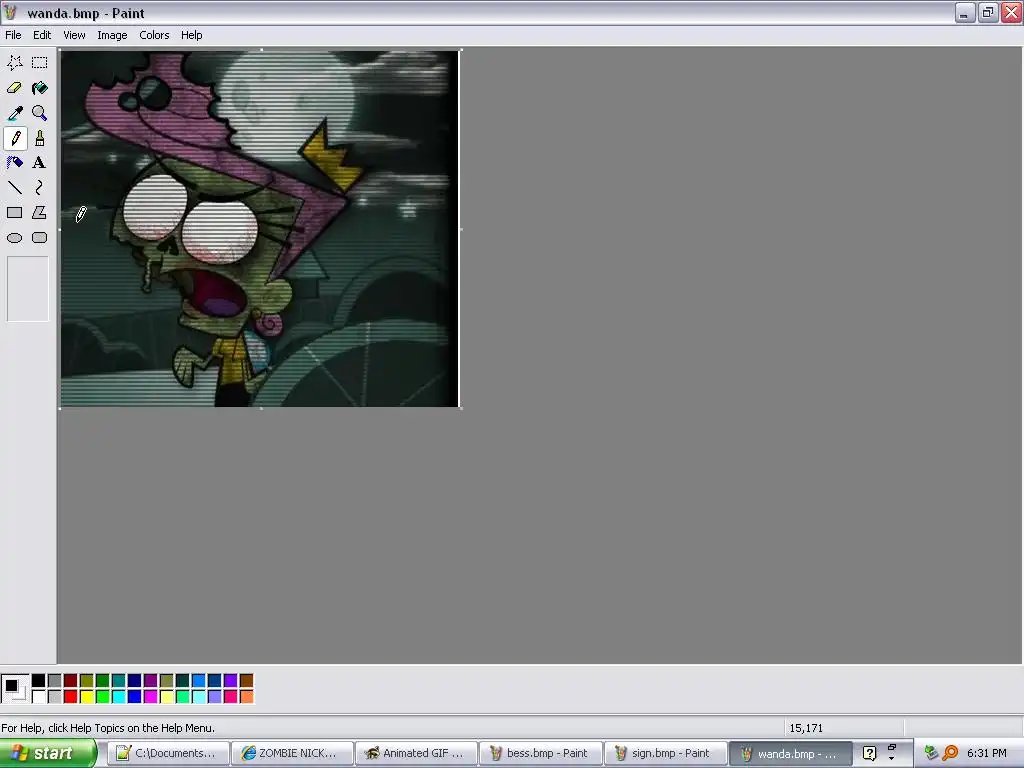Click the moon in the canvas image

[x=287, y=104]
